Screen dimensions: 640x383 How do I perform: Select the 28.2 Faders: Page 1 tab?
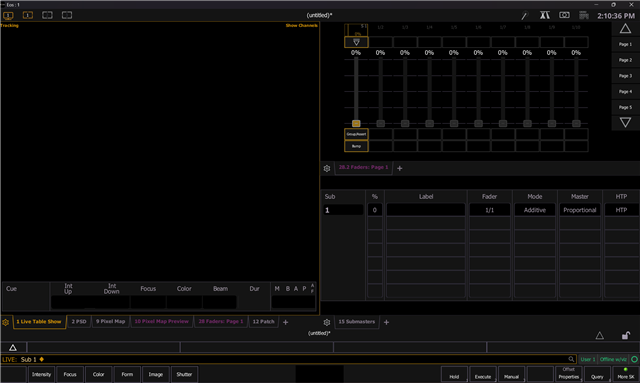[363, 167]
